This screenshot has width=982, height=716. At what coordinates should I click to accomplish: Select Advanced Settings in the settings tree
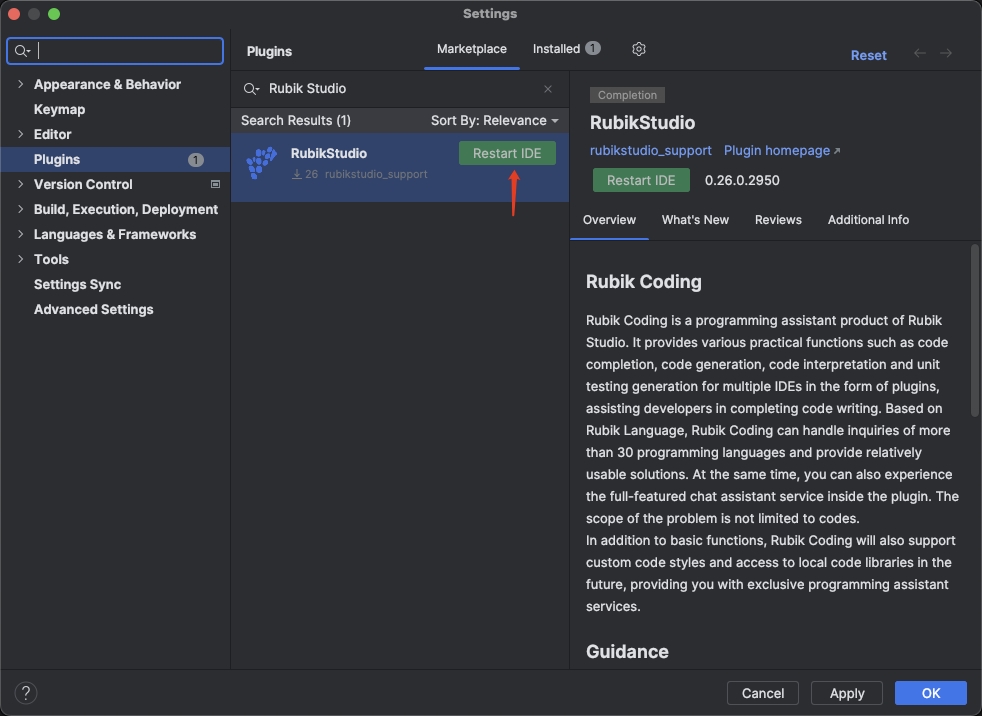click(x=115, y=309)
